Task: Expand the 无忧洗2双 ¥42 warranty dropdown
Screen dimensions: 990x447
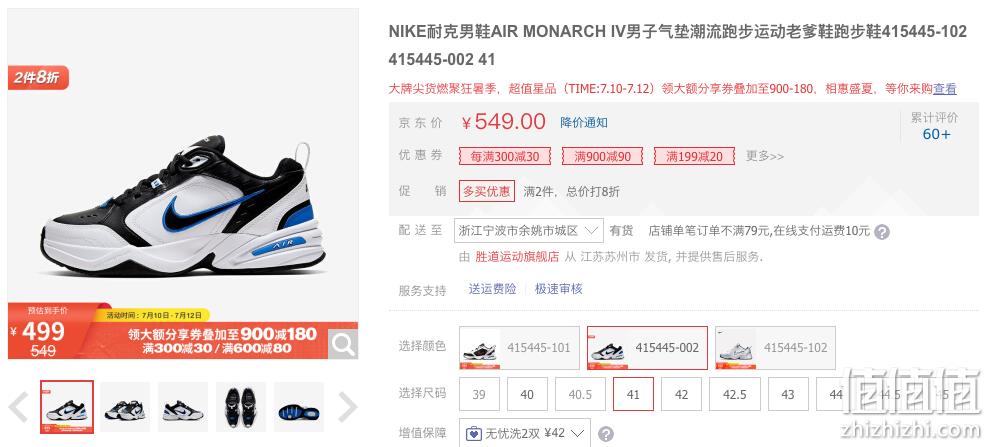Action: click(524, 433)
